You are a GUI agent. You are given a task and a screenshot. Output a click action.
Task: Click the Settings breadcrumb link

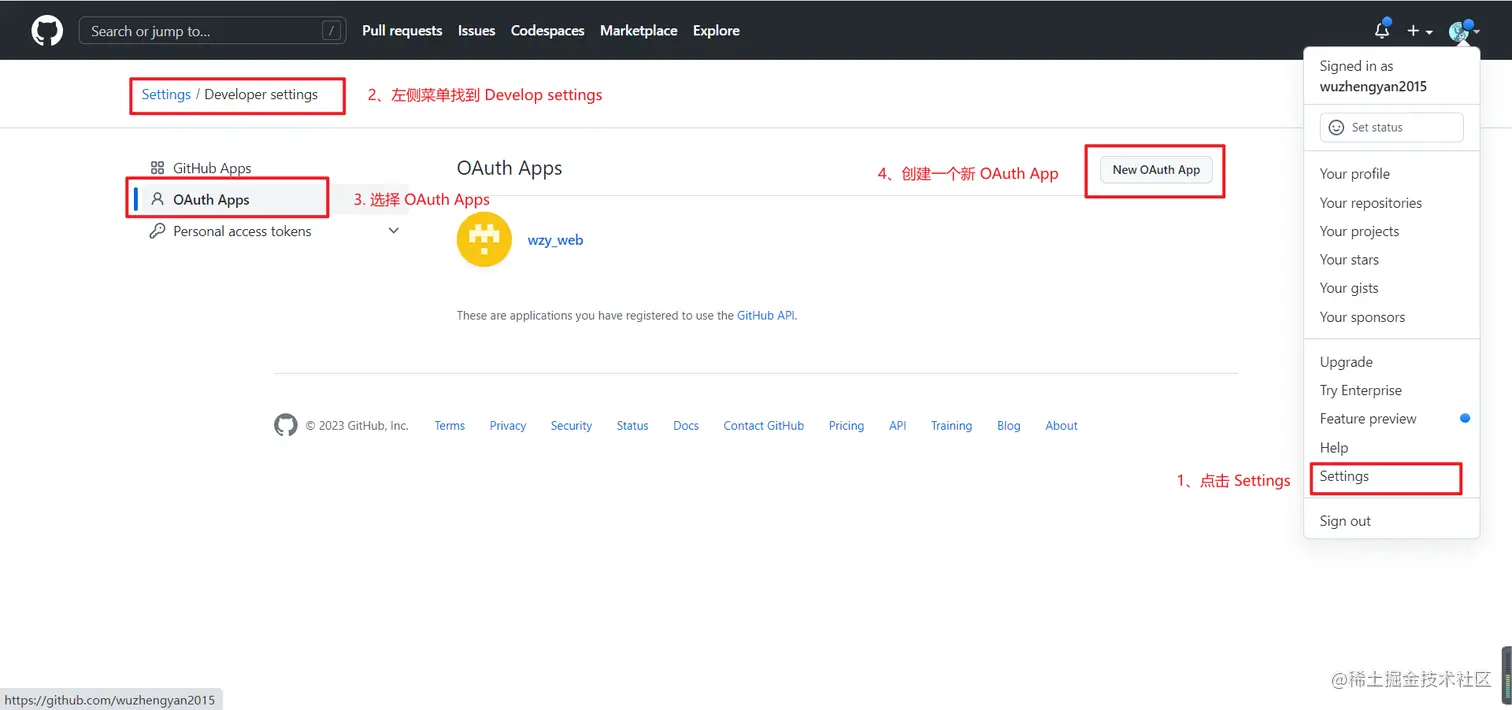coord(165,94)
